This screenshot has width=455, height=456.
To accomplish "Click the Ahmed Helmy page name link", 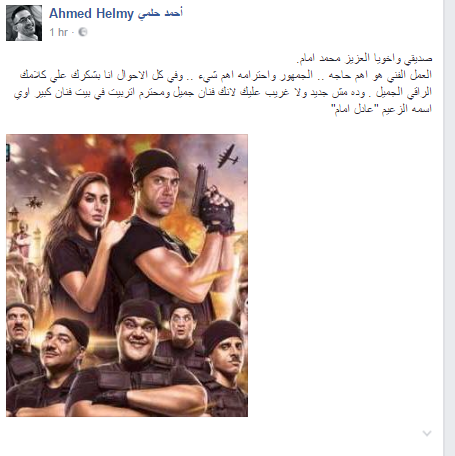I will pyautogui.click(x=91, y=14).
